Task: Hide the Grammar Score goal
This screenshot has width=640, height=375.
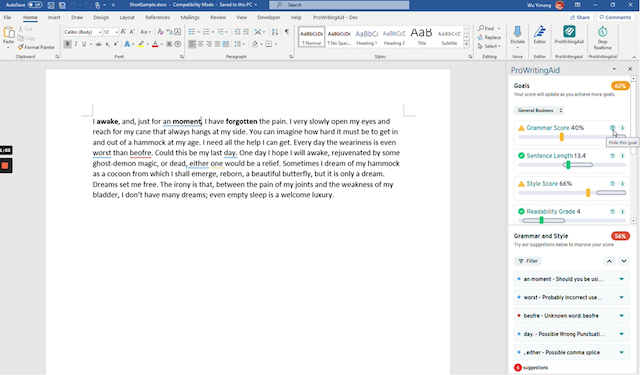Action: point(612,128)
